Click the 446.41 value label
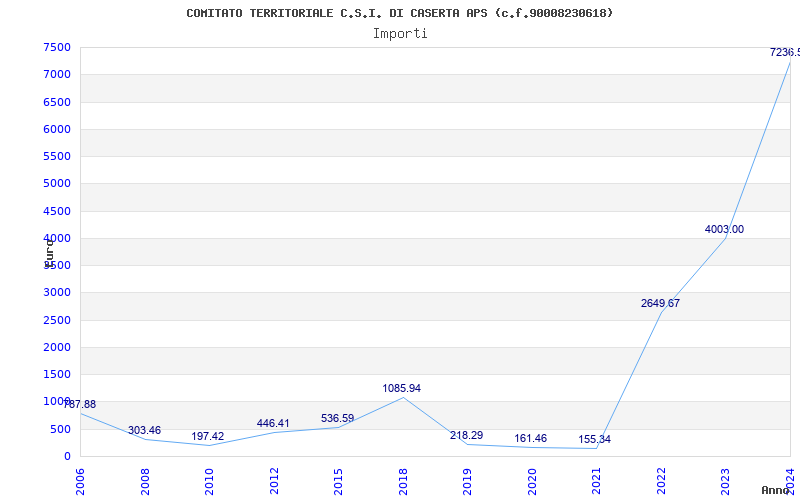The image size is (800, 500). pyautogui.click(x=273, y=423)
